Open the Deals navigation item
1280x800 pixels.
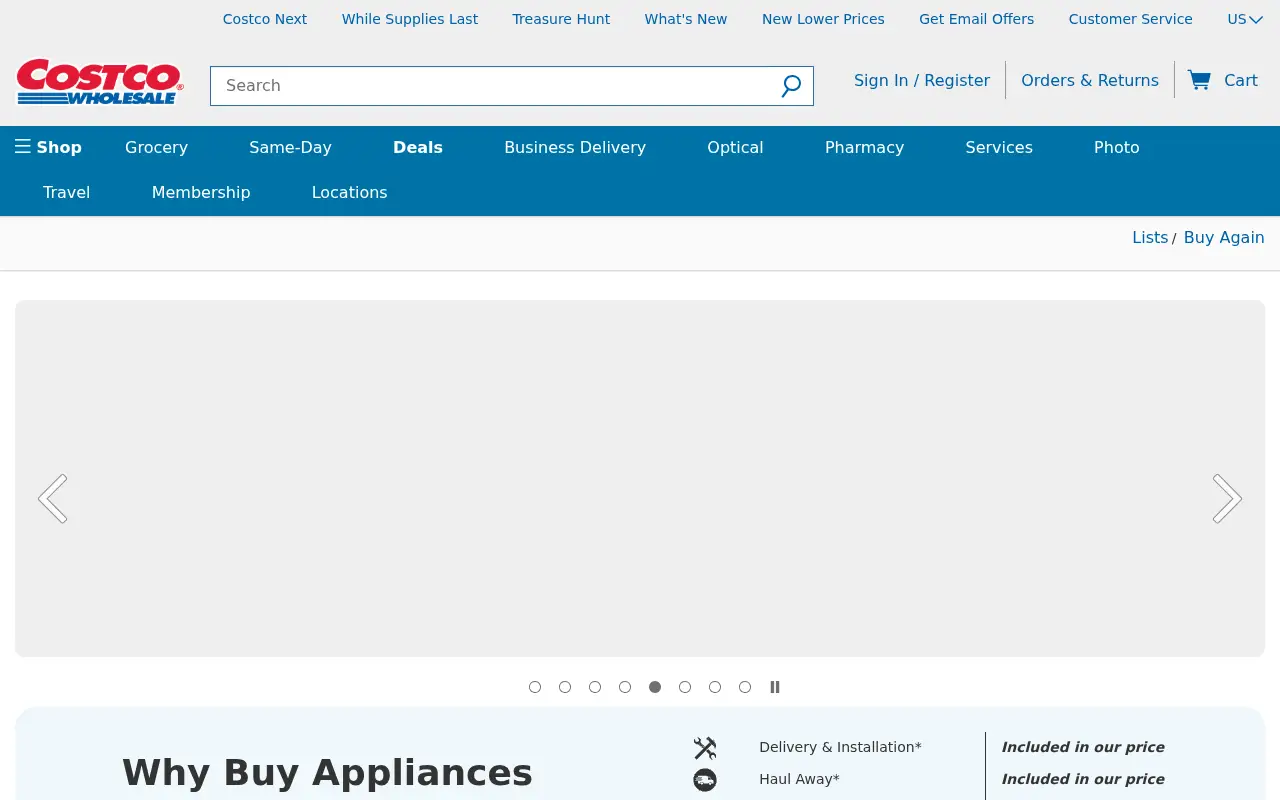tap(418, 147)
